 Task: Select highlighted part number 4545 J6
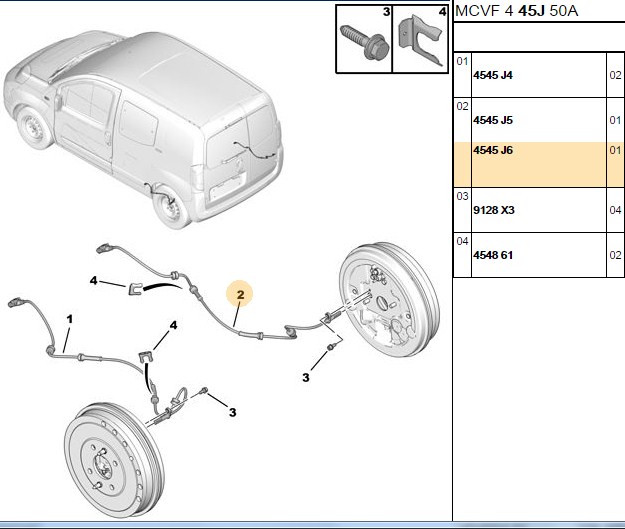pos(493,150)
